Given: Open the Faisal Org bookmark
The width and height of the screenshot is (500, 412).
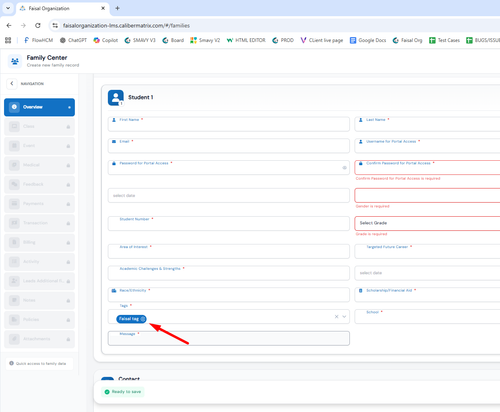Looking at the screenshot, I should [407, 40].
